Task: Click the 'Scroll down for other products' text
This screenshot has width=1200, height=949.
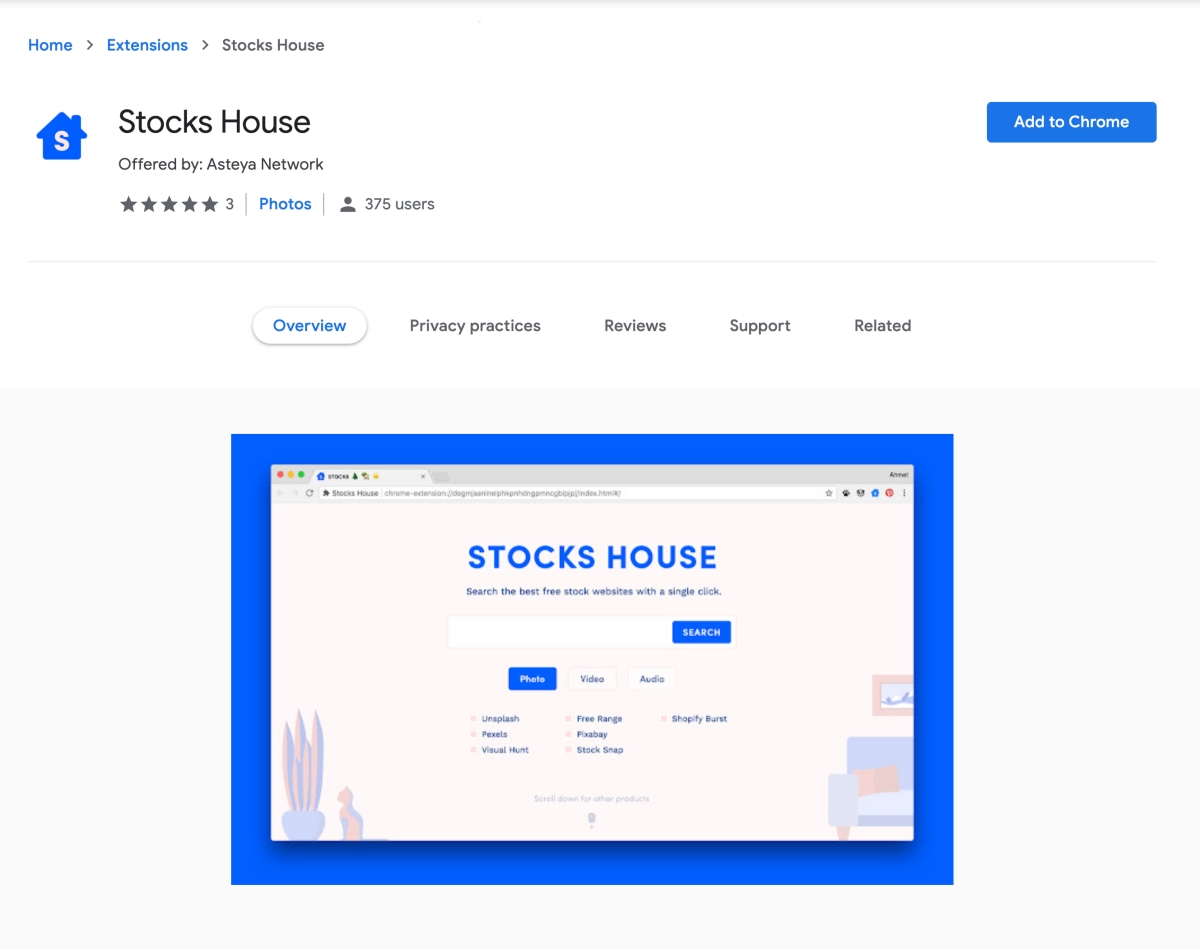Action: (592, 799)
